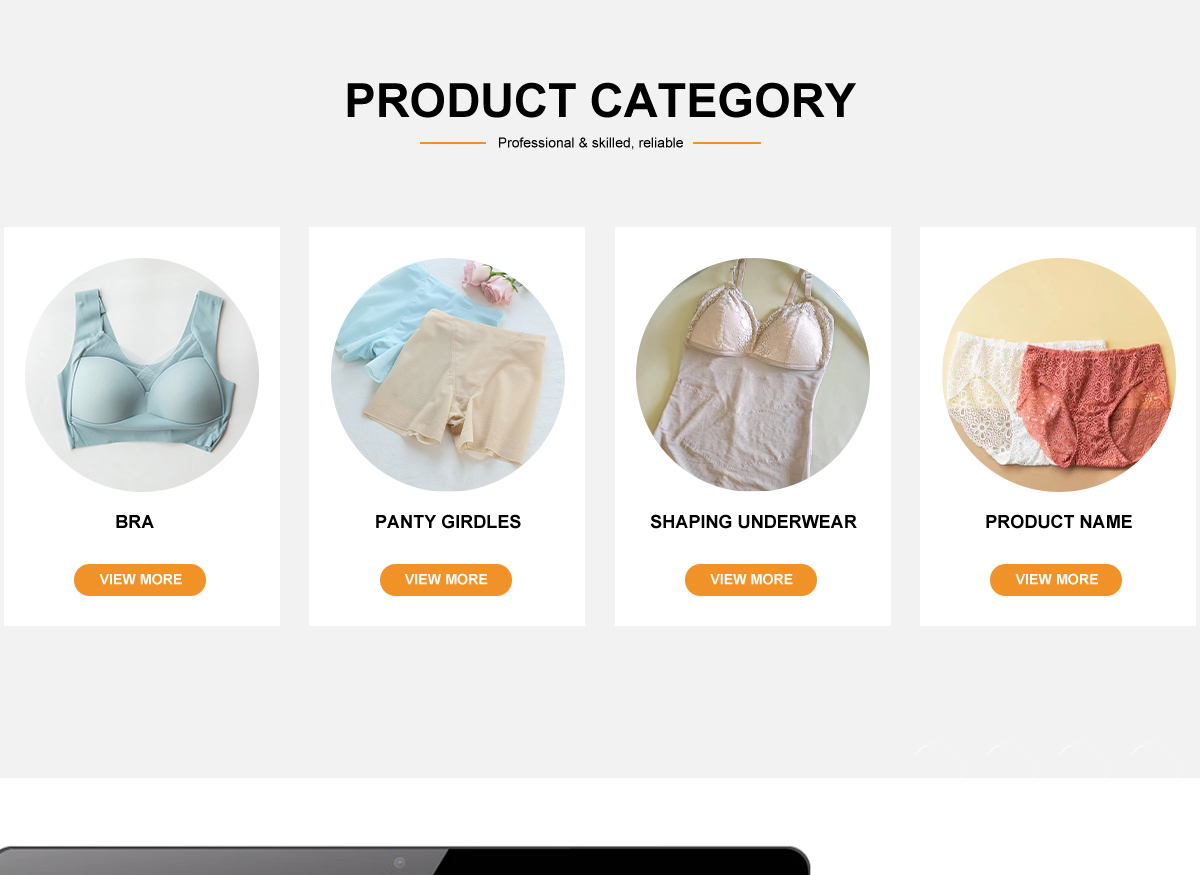Click the pink roses in girdles photo

492,282
